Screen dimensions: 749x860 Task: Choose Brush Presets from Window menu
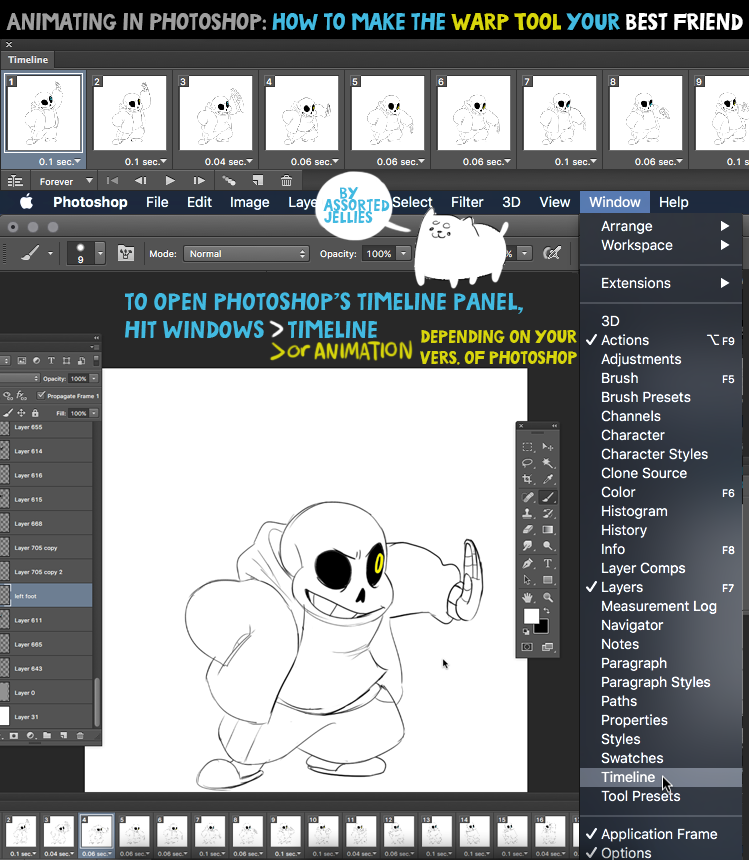tap(661, 397)
